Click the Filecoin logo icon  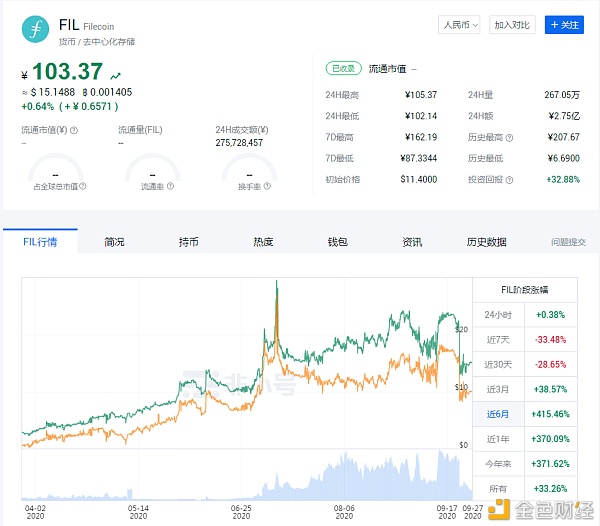35,29
